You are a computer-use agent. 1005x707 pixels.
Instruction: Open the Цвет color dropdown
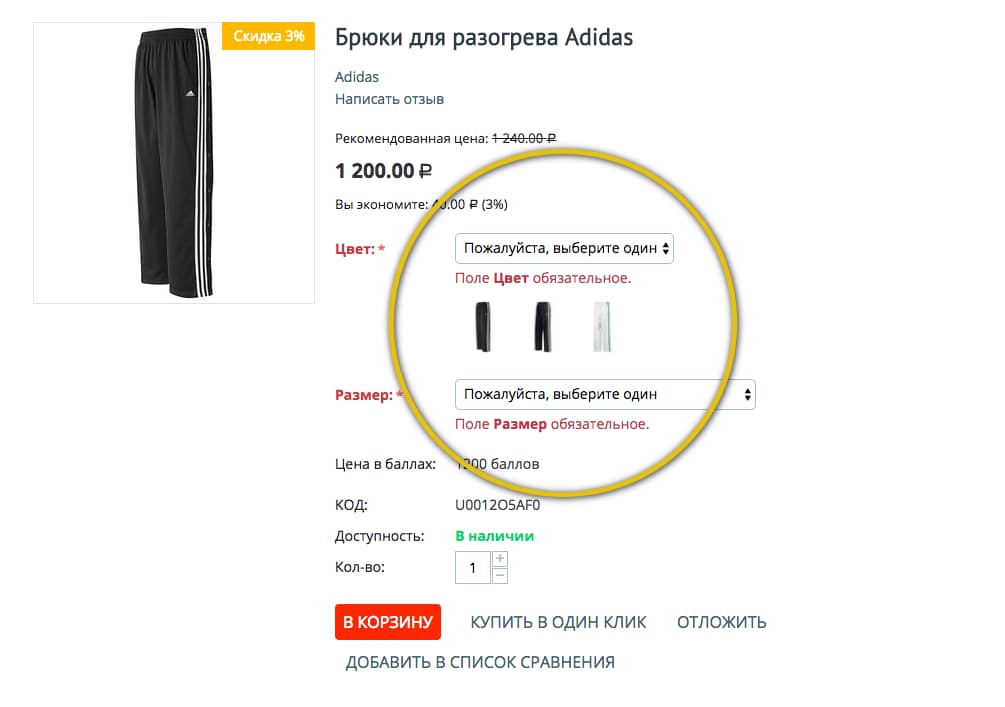pyautogui.click(x=564, y=248)
